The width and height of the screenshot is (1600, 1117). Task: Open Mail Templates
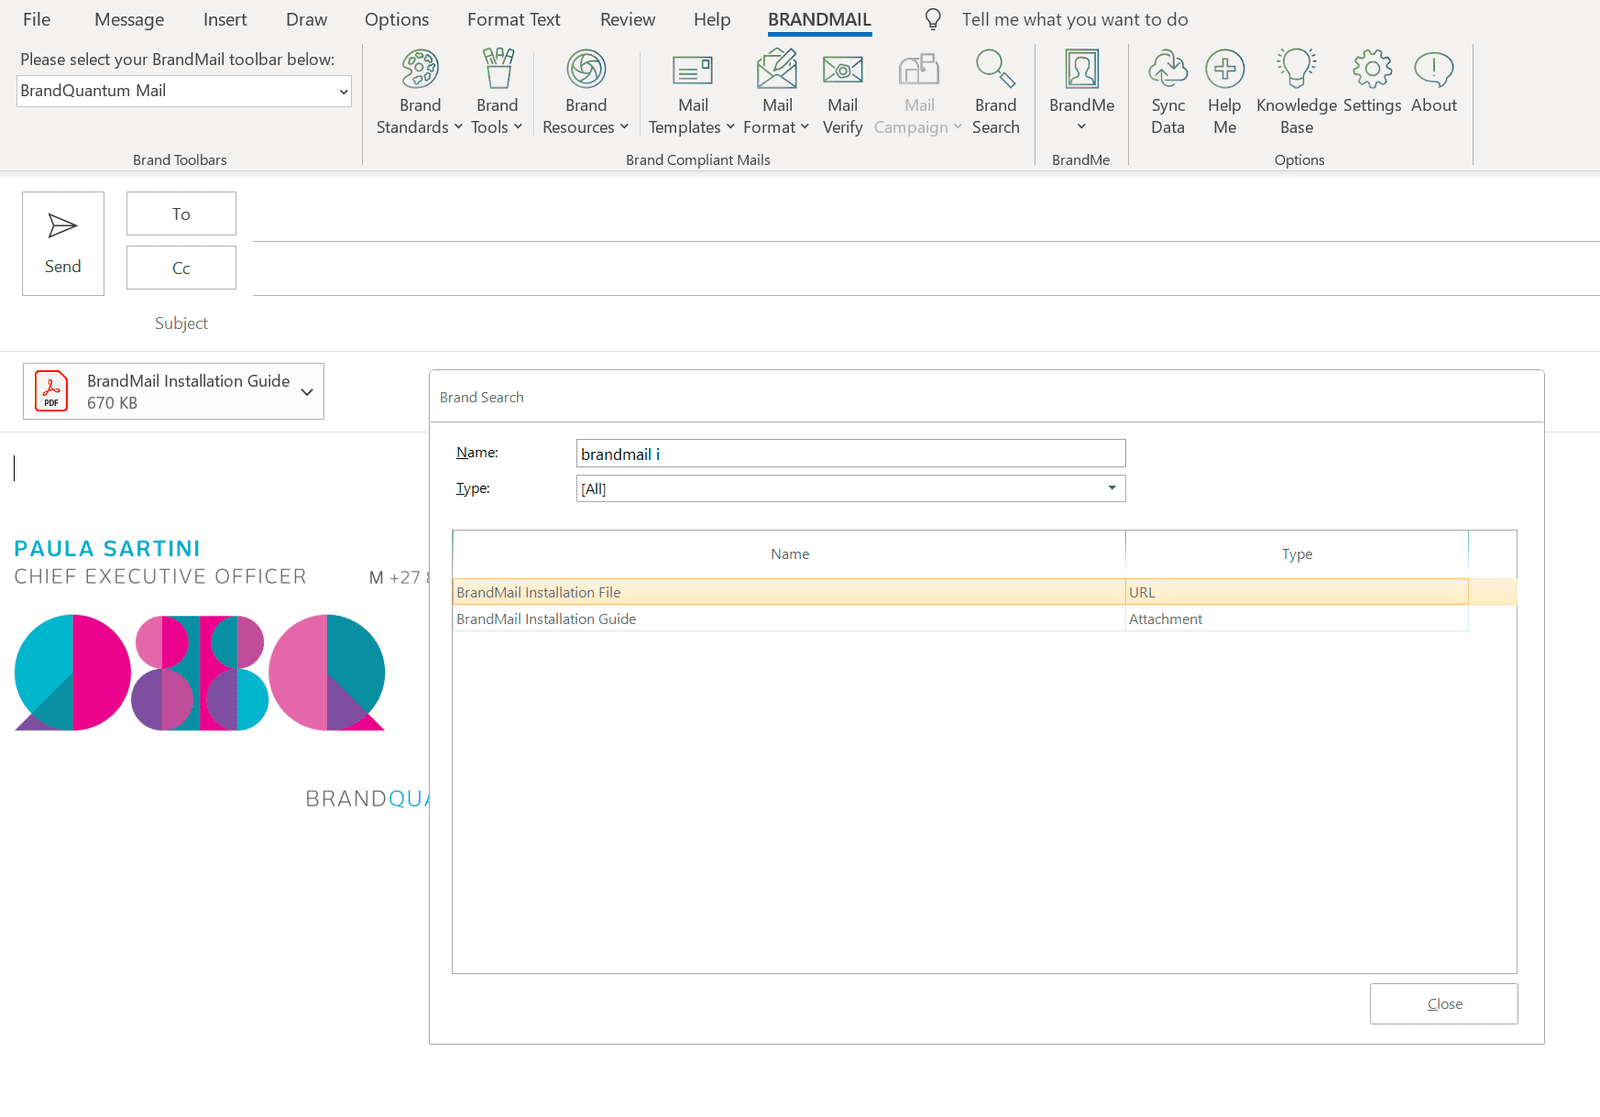pos(691,89)
